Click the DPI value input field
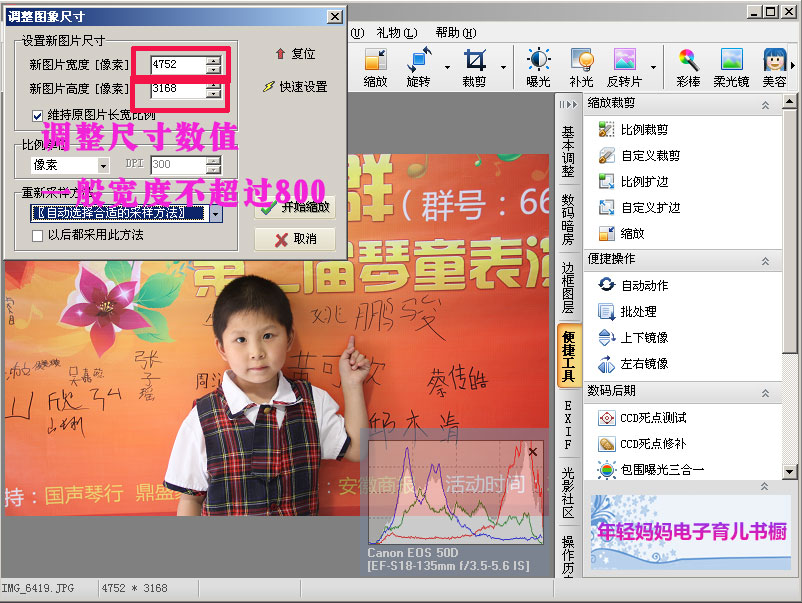Screen dimensions: 802x603 (179, 165)
